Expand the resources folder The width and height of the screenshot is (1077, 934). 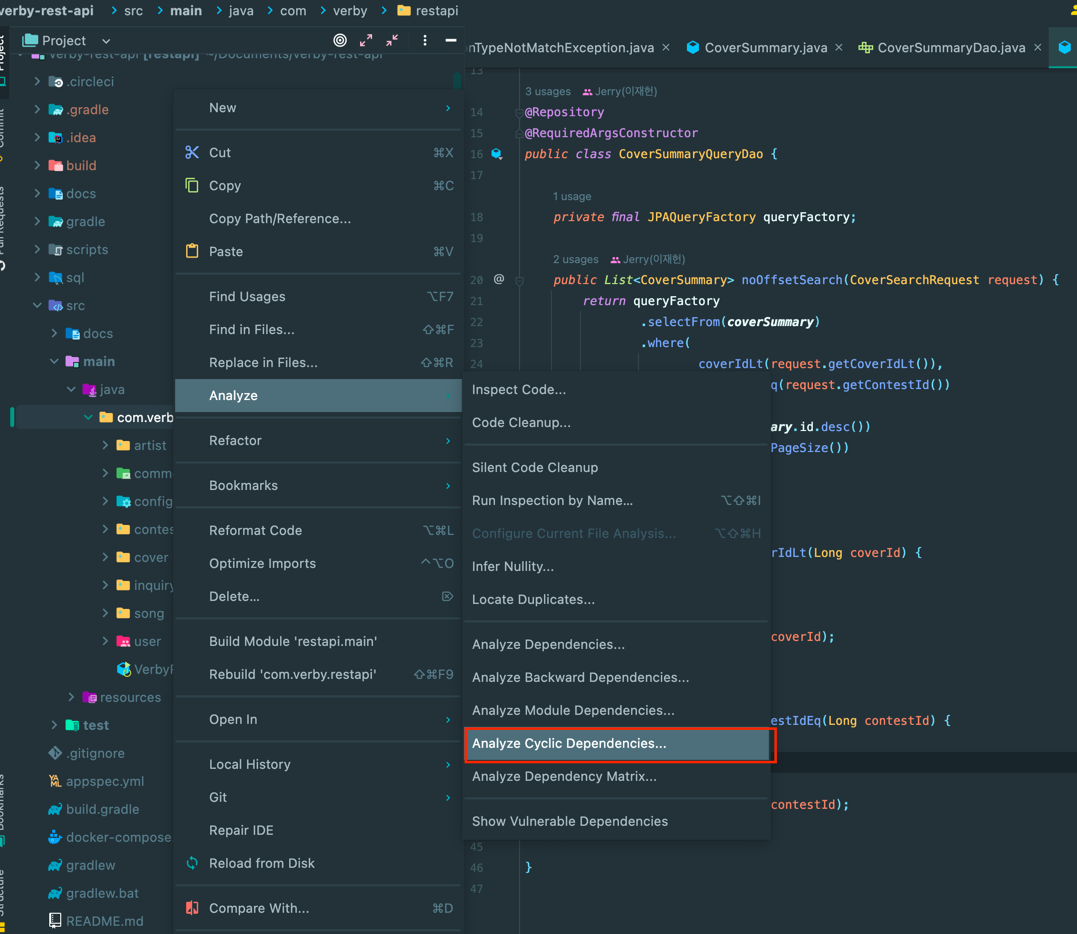coord(71,697)
